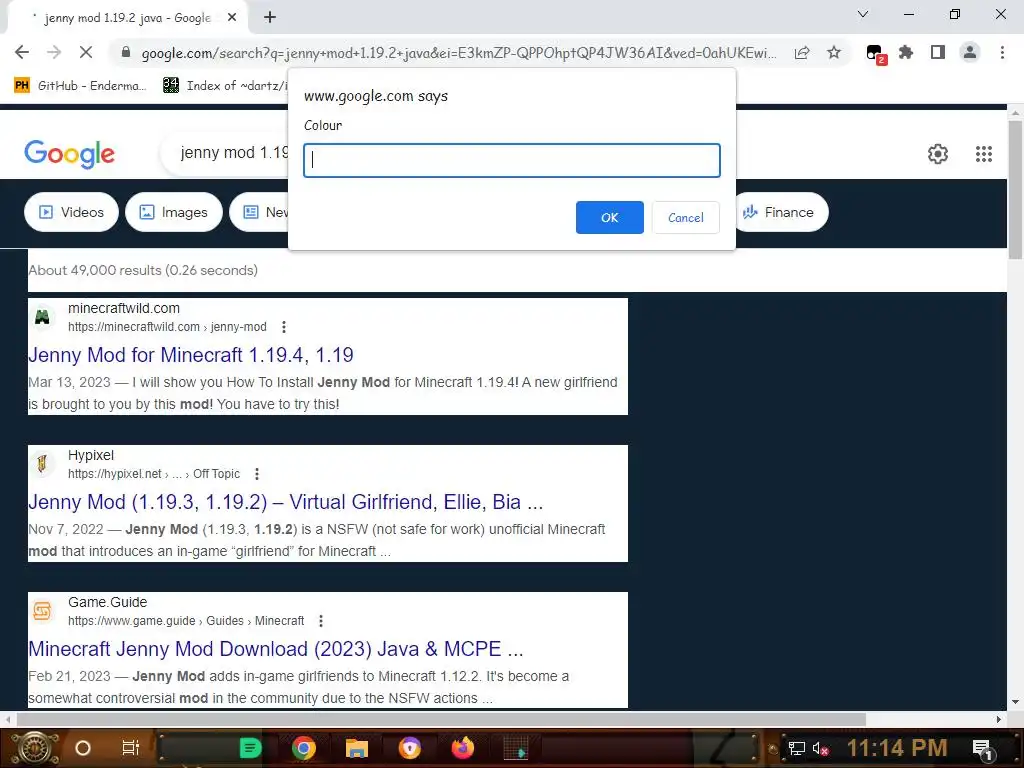Click the https://www.game.guide Guides Minecraft URL
The image size is (1024, 768).
click(186, 620)
